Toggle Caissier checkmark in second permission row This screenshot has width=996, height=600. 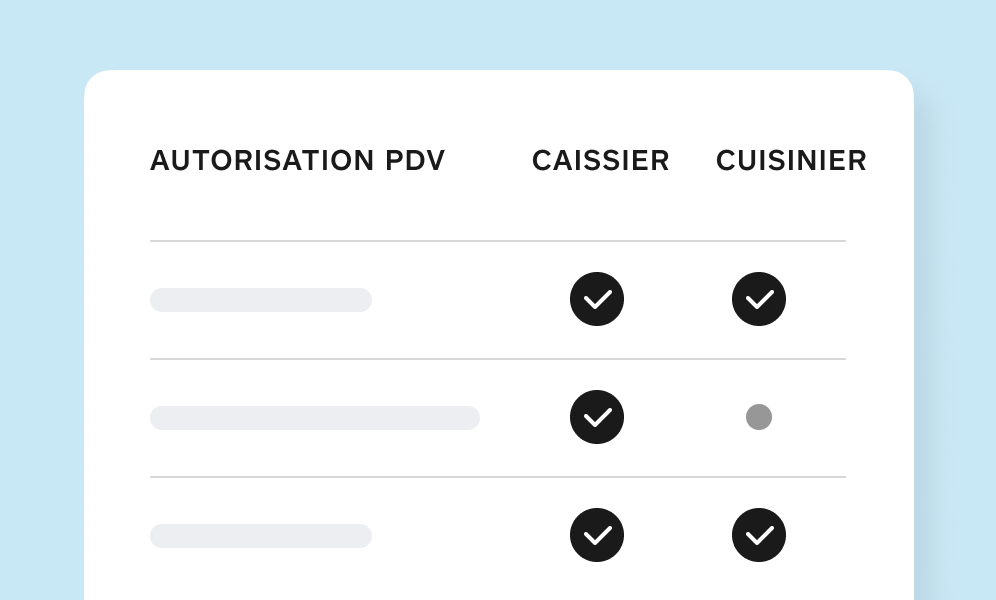597,417
